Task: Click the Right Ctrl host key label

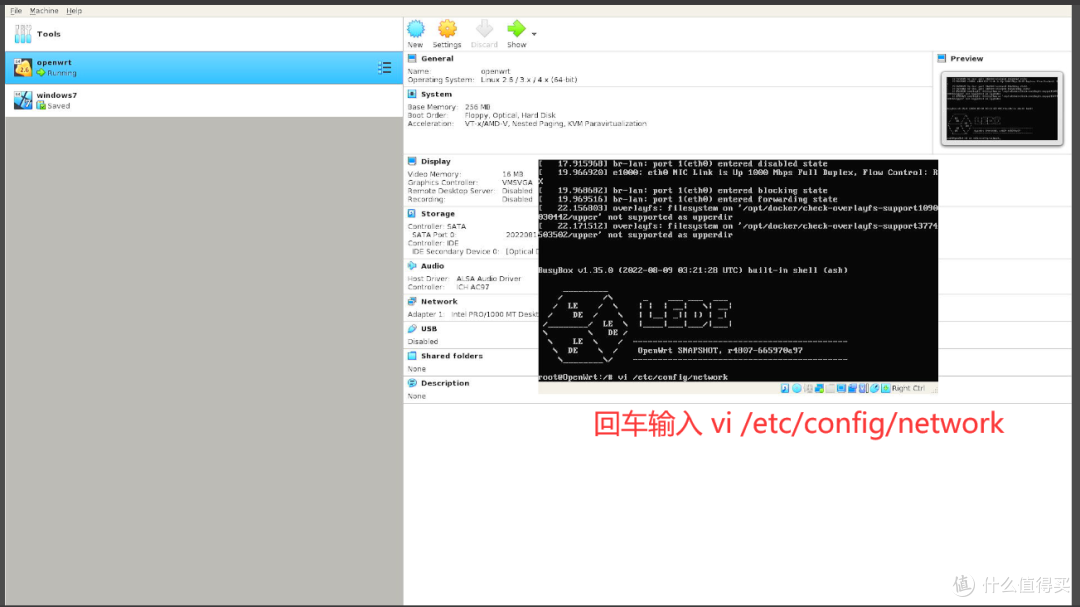Action: coord(908,389)
